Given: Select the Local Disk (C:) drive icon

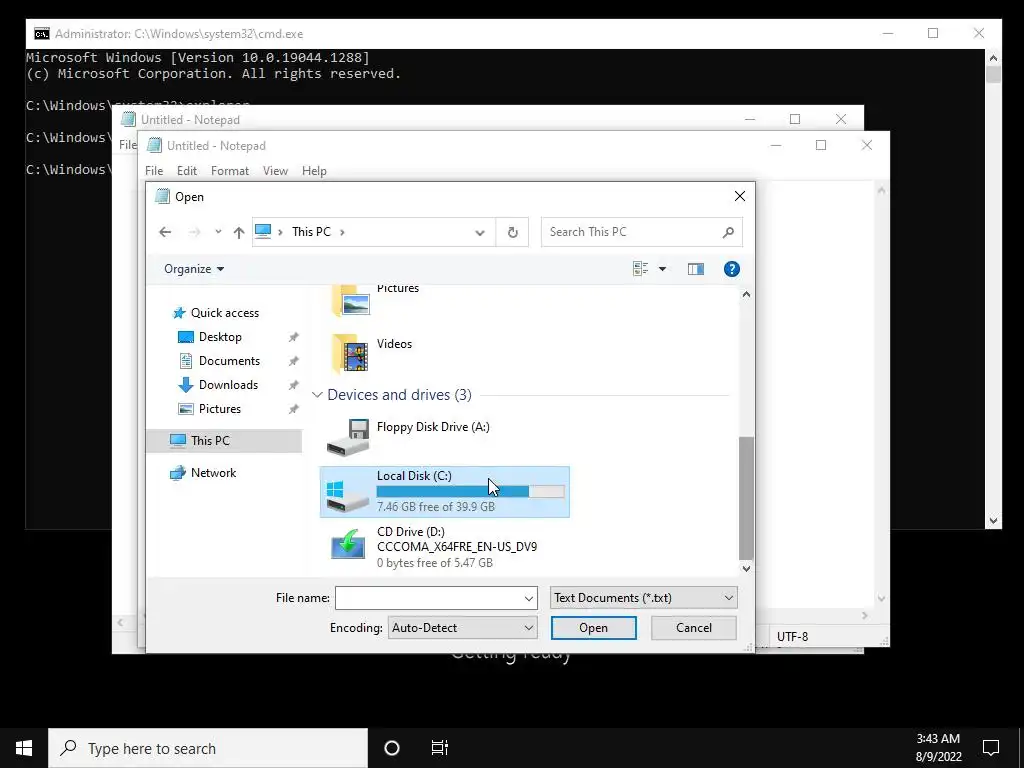Looking at the screenshot, I should pos(348,494).
